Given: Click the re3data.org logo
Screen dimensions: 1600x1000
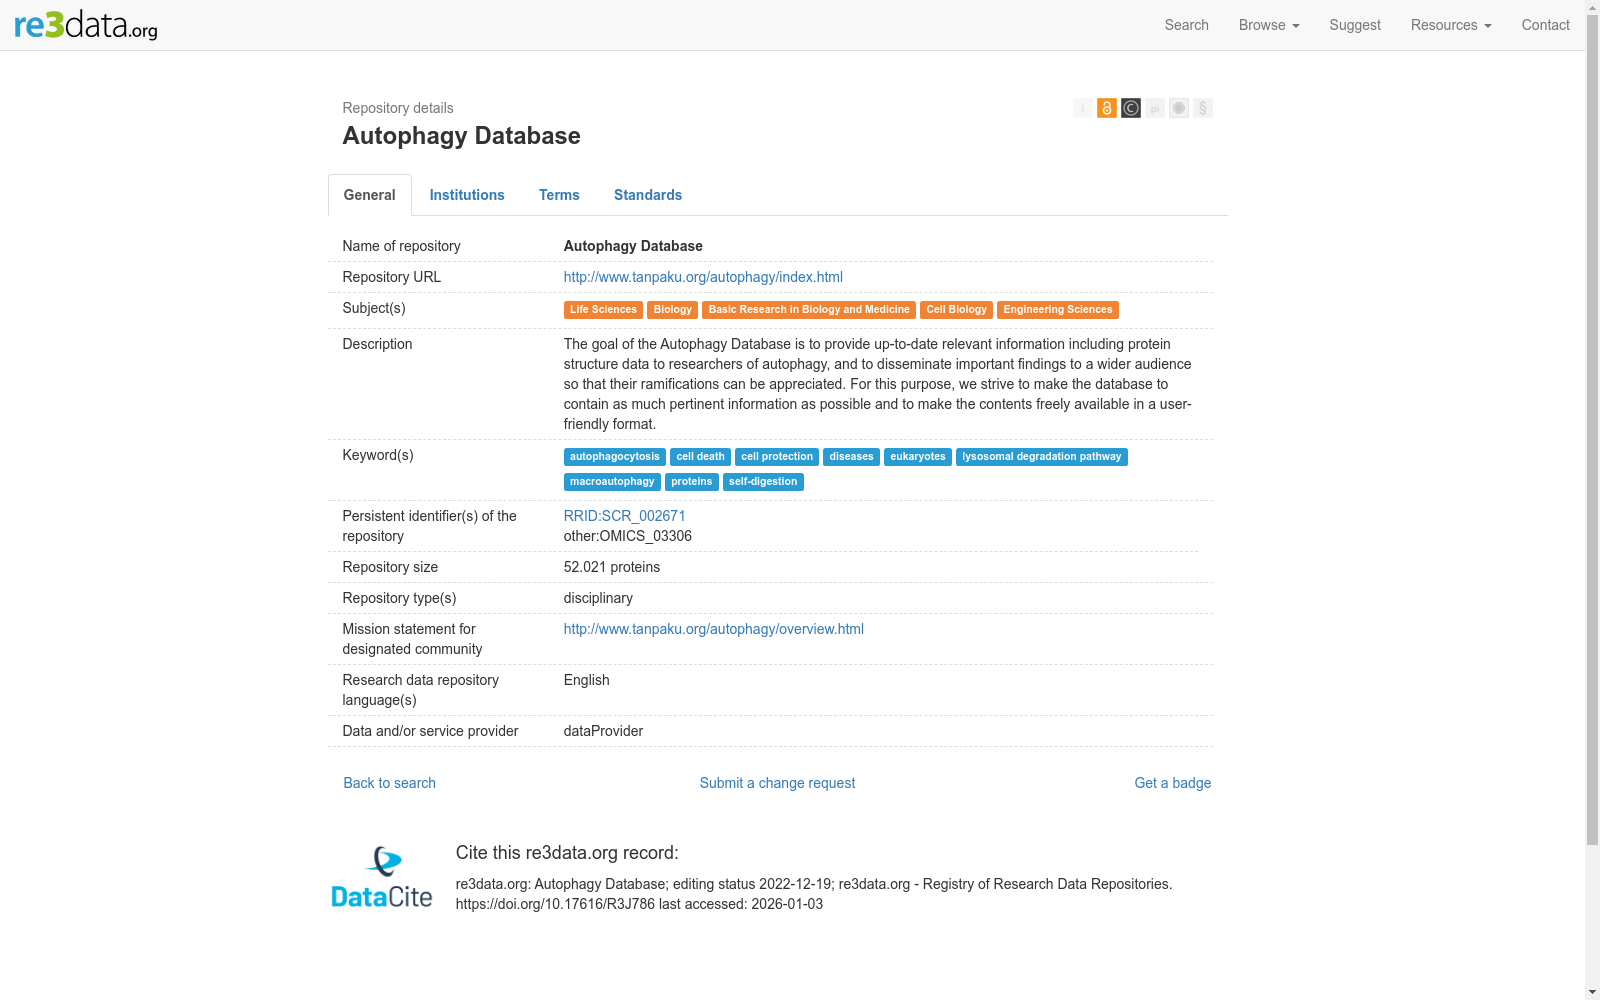Looking at the screenshot, I should pos(86,25).
